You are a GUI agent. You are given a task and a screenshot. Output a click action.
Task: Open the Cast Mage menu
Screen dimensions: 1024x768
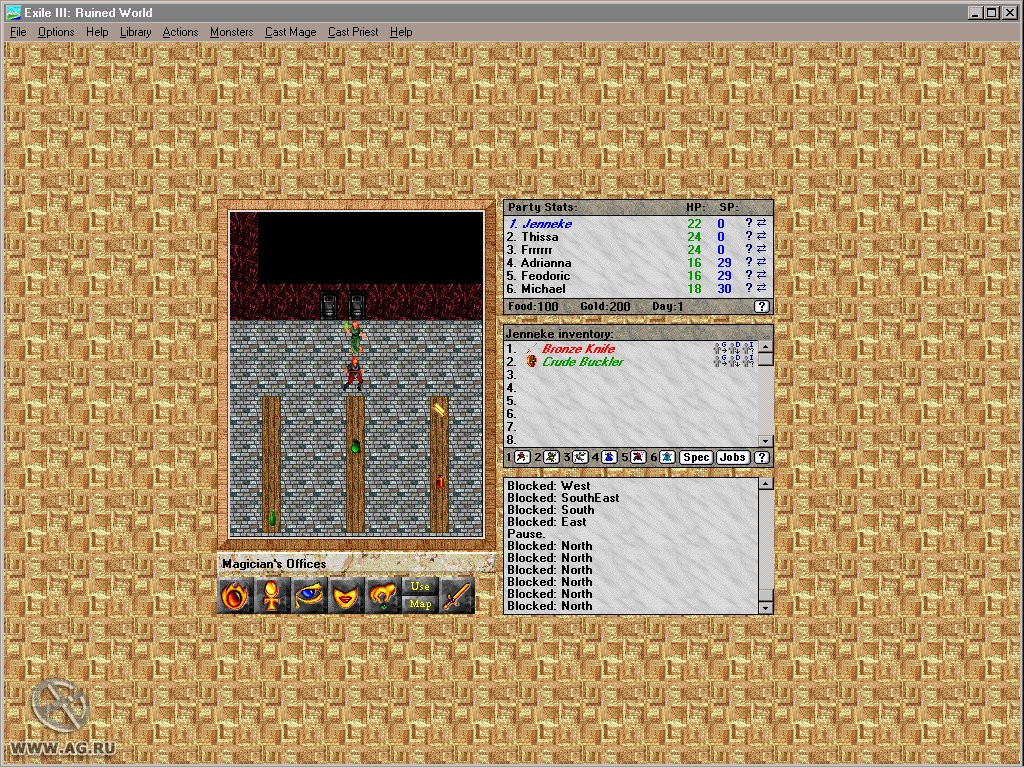point(291,32)
